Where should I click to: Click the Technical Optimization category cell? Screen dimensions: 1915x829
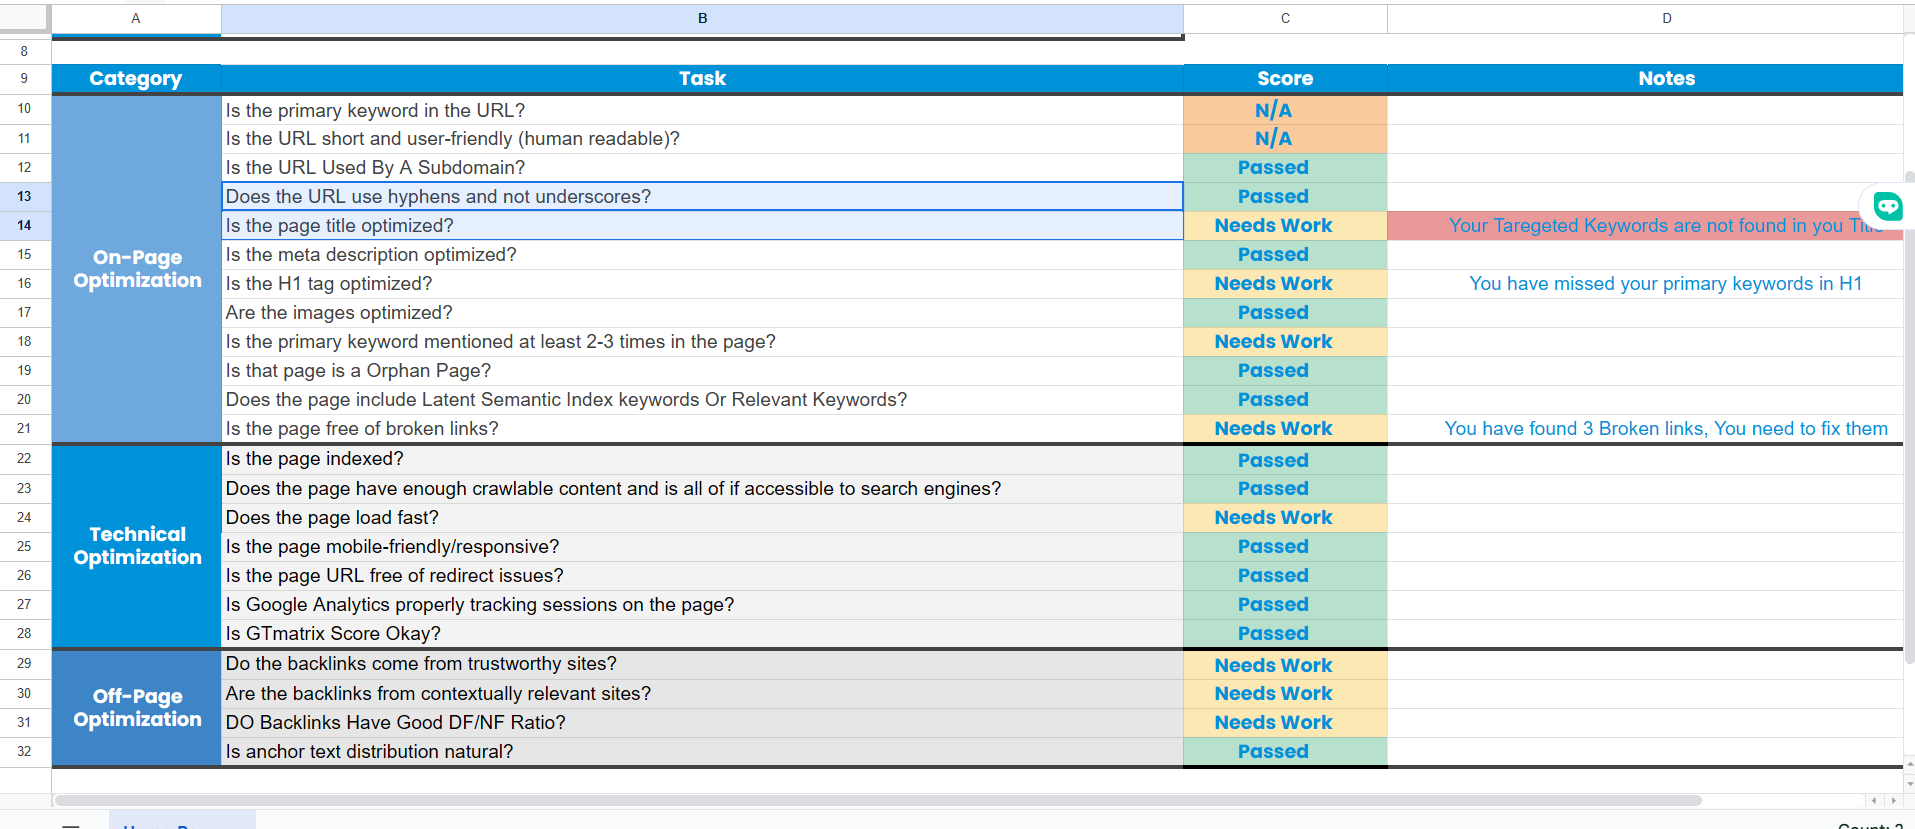137,546
